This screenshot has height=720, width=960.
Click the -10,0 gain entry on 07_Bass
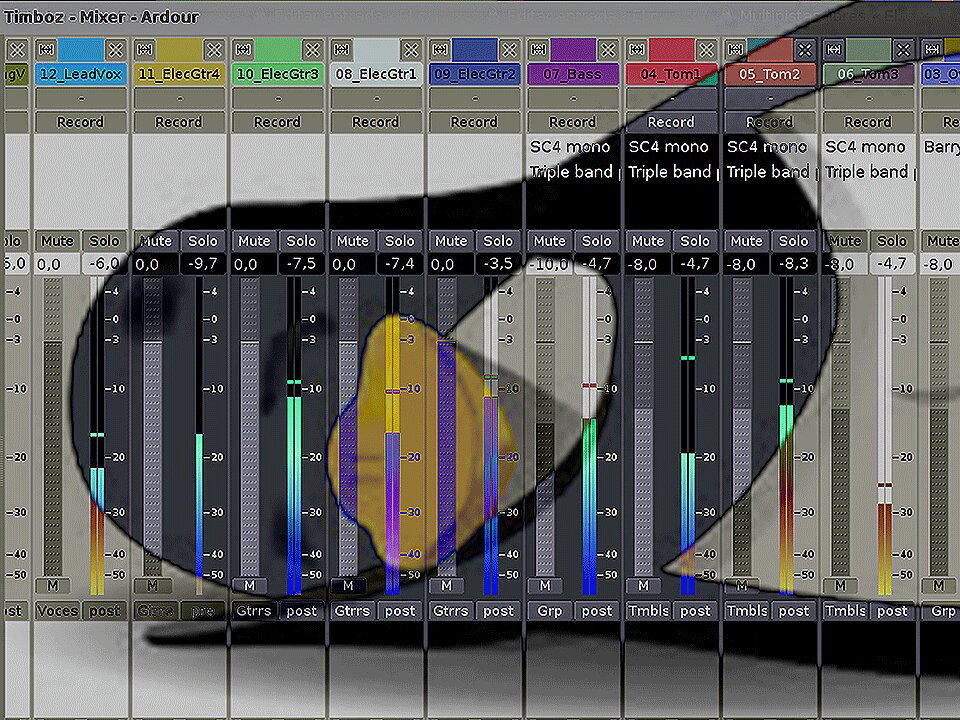pos(550,264)
